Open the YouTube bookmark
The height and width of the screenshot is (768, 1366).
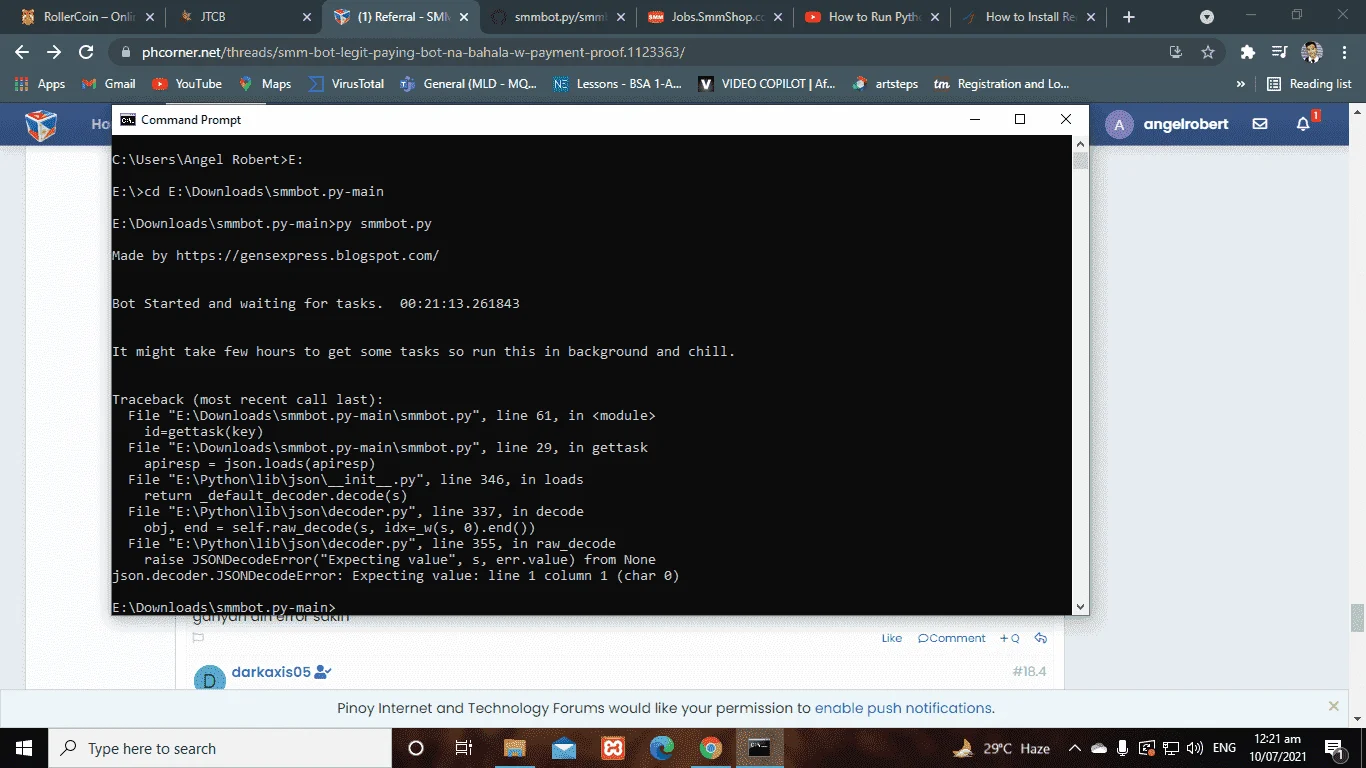(x=187, y=84)
